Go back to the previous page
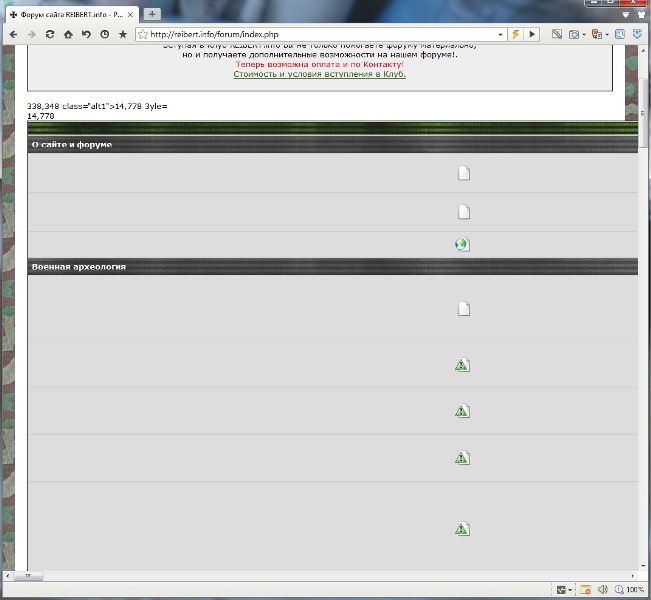 pos(13,34)
